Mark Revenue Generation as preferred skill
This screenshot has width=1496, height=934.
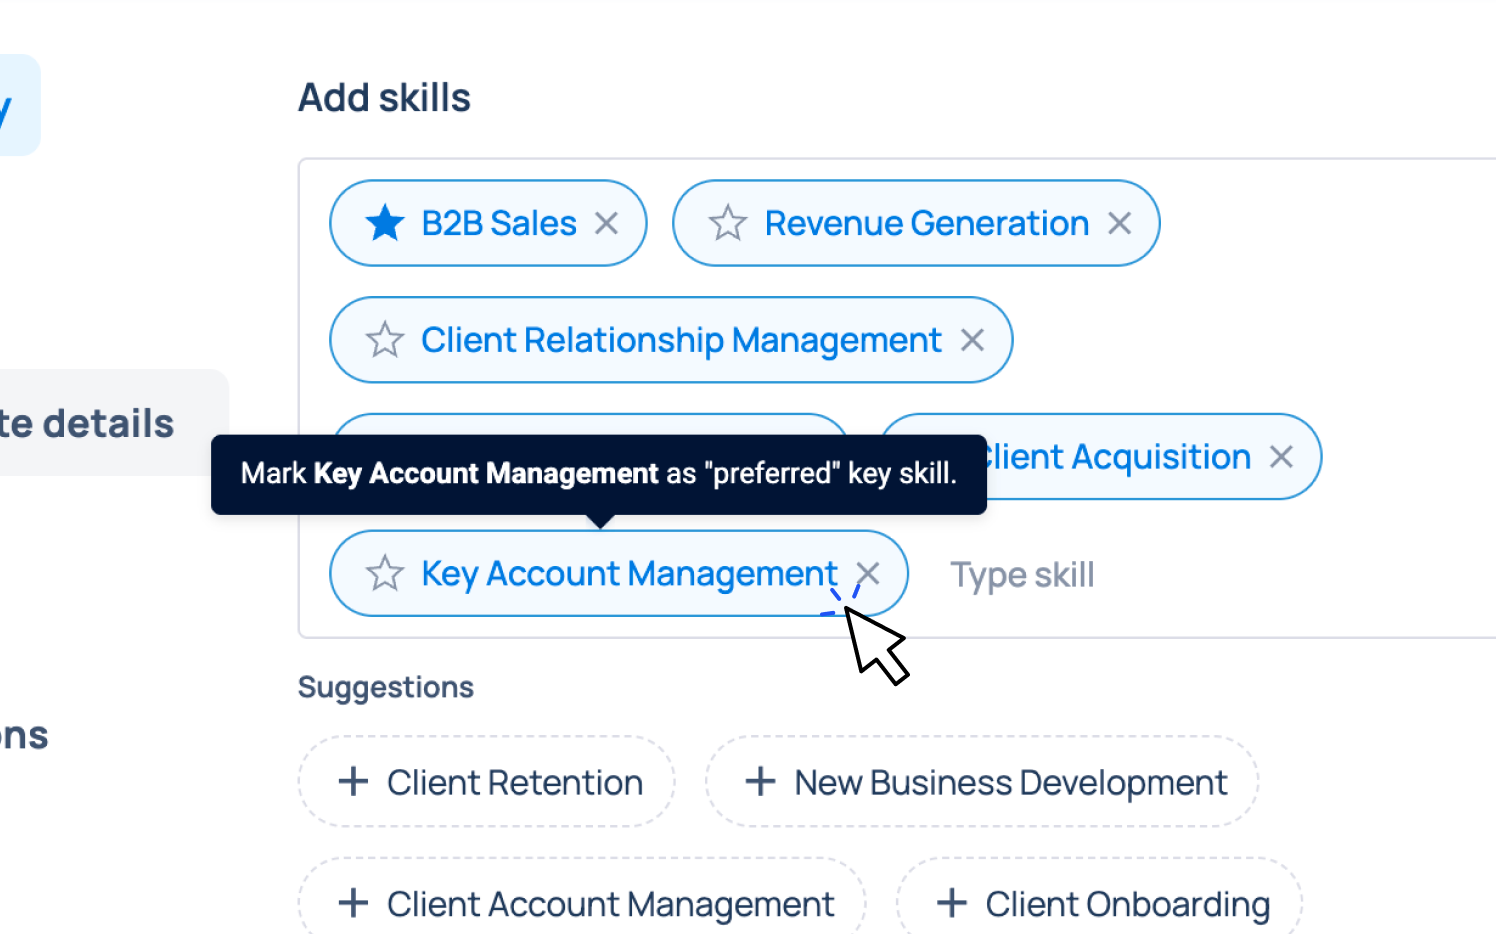pos(728,223)
